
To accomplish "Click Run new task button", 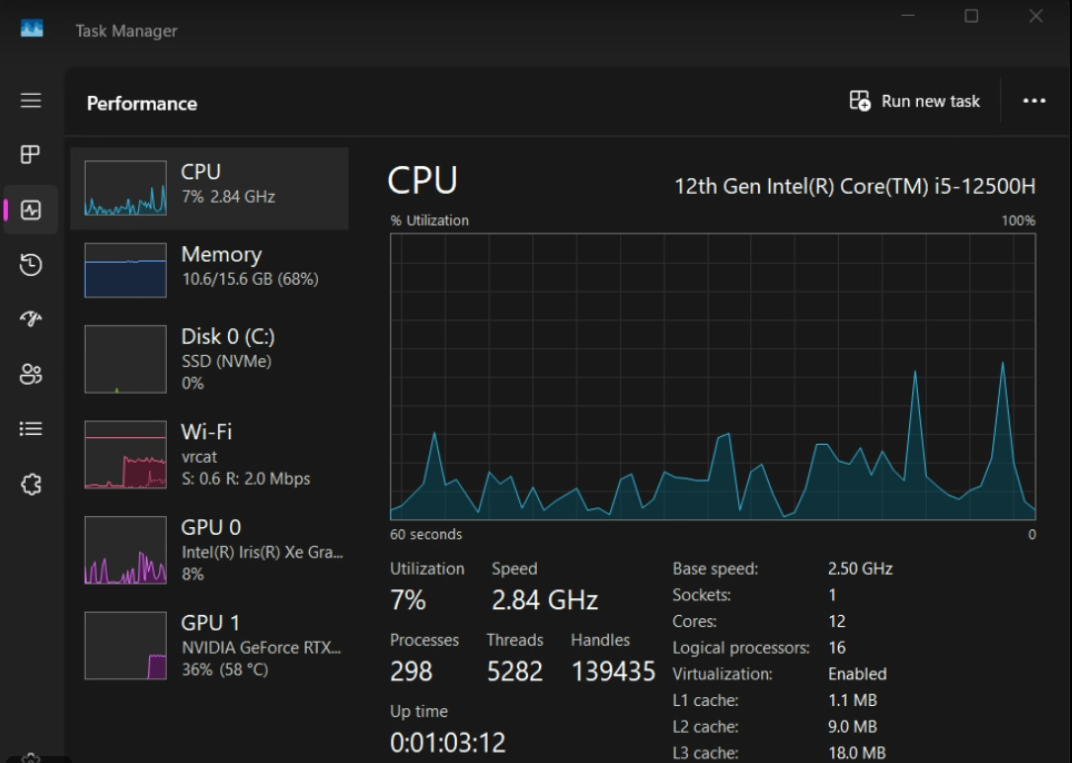I will (x=914, y=101).
